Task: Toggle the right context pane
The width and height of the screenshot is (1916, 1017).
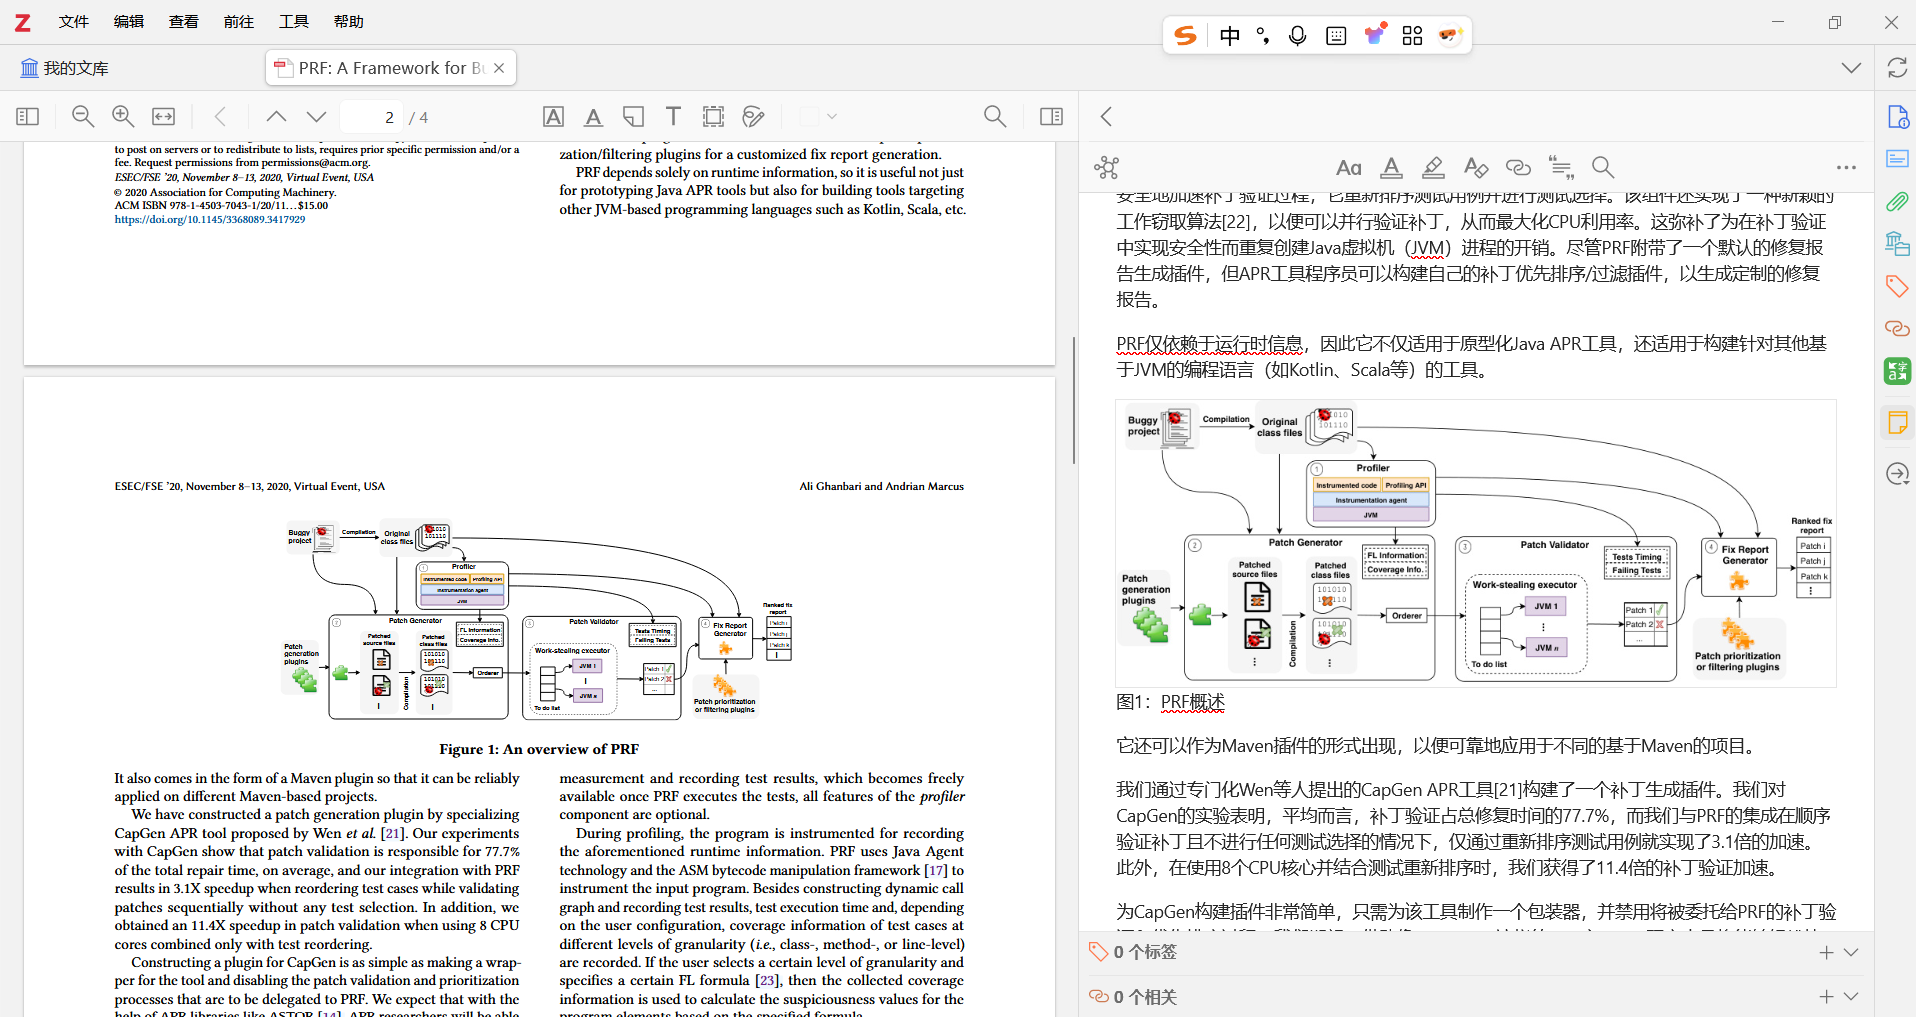Action: pyautogui.click(x=1051, y=117)
